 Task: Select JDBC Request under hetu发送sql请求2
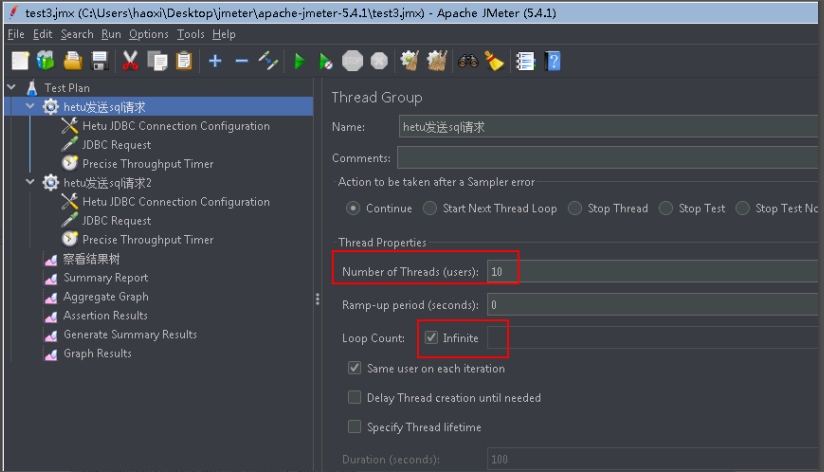coord(116,221)
